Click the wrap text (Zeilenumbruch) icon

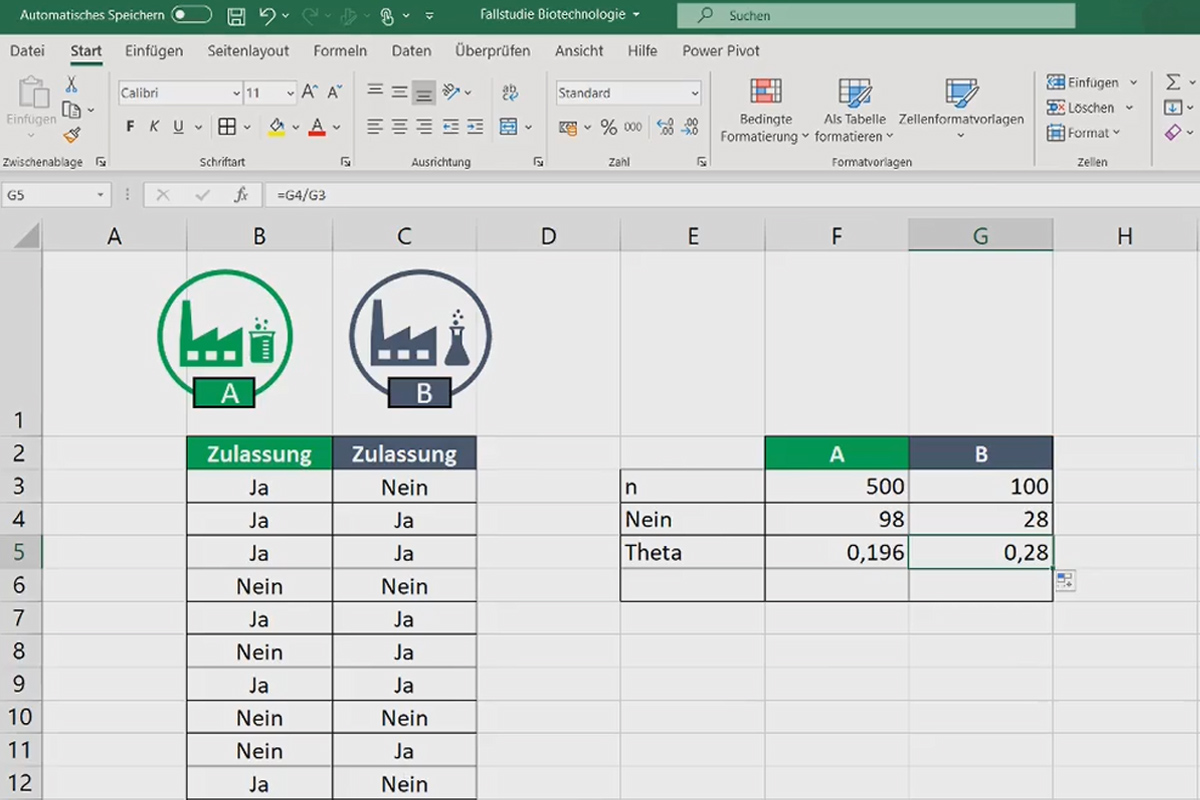click(x=510, y=91)
